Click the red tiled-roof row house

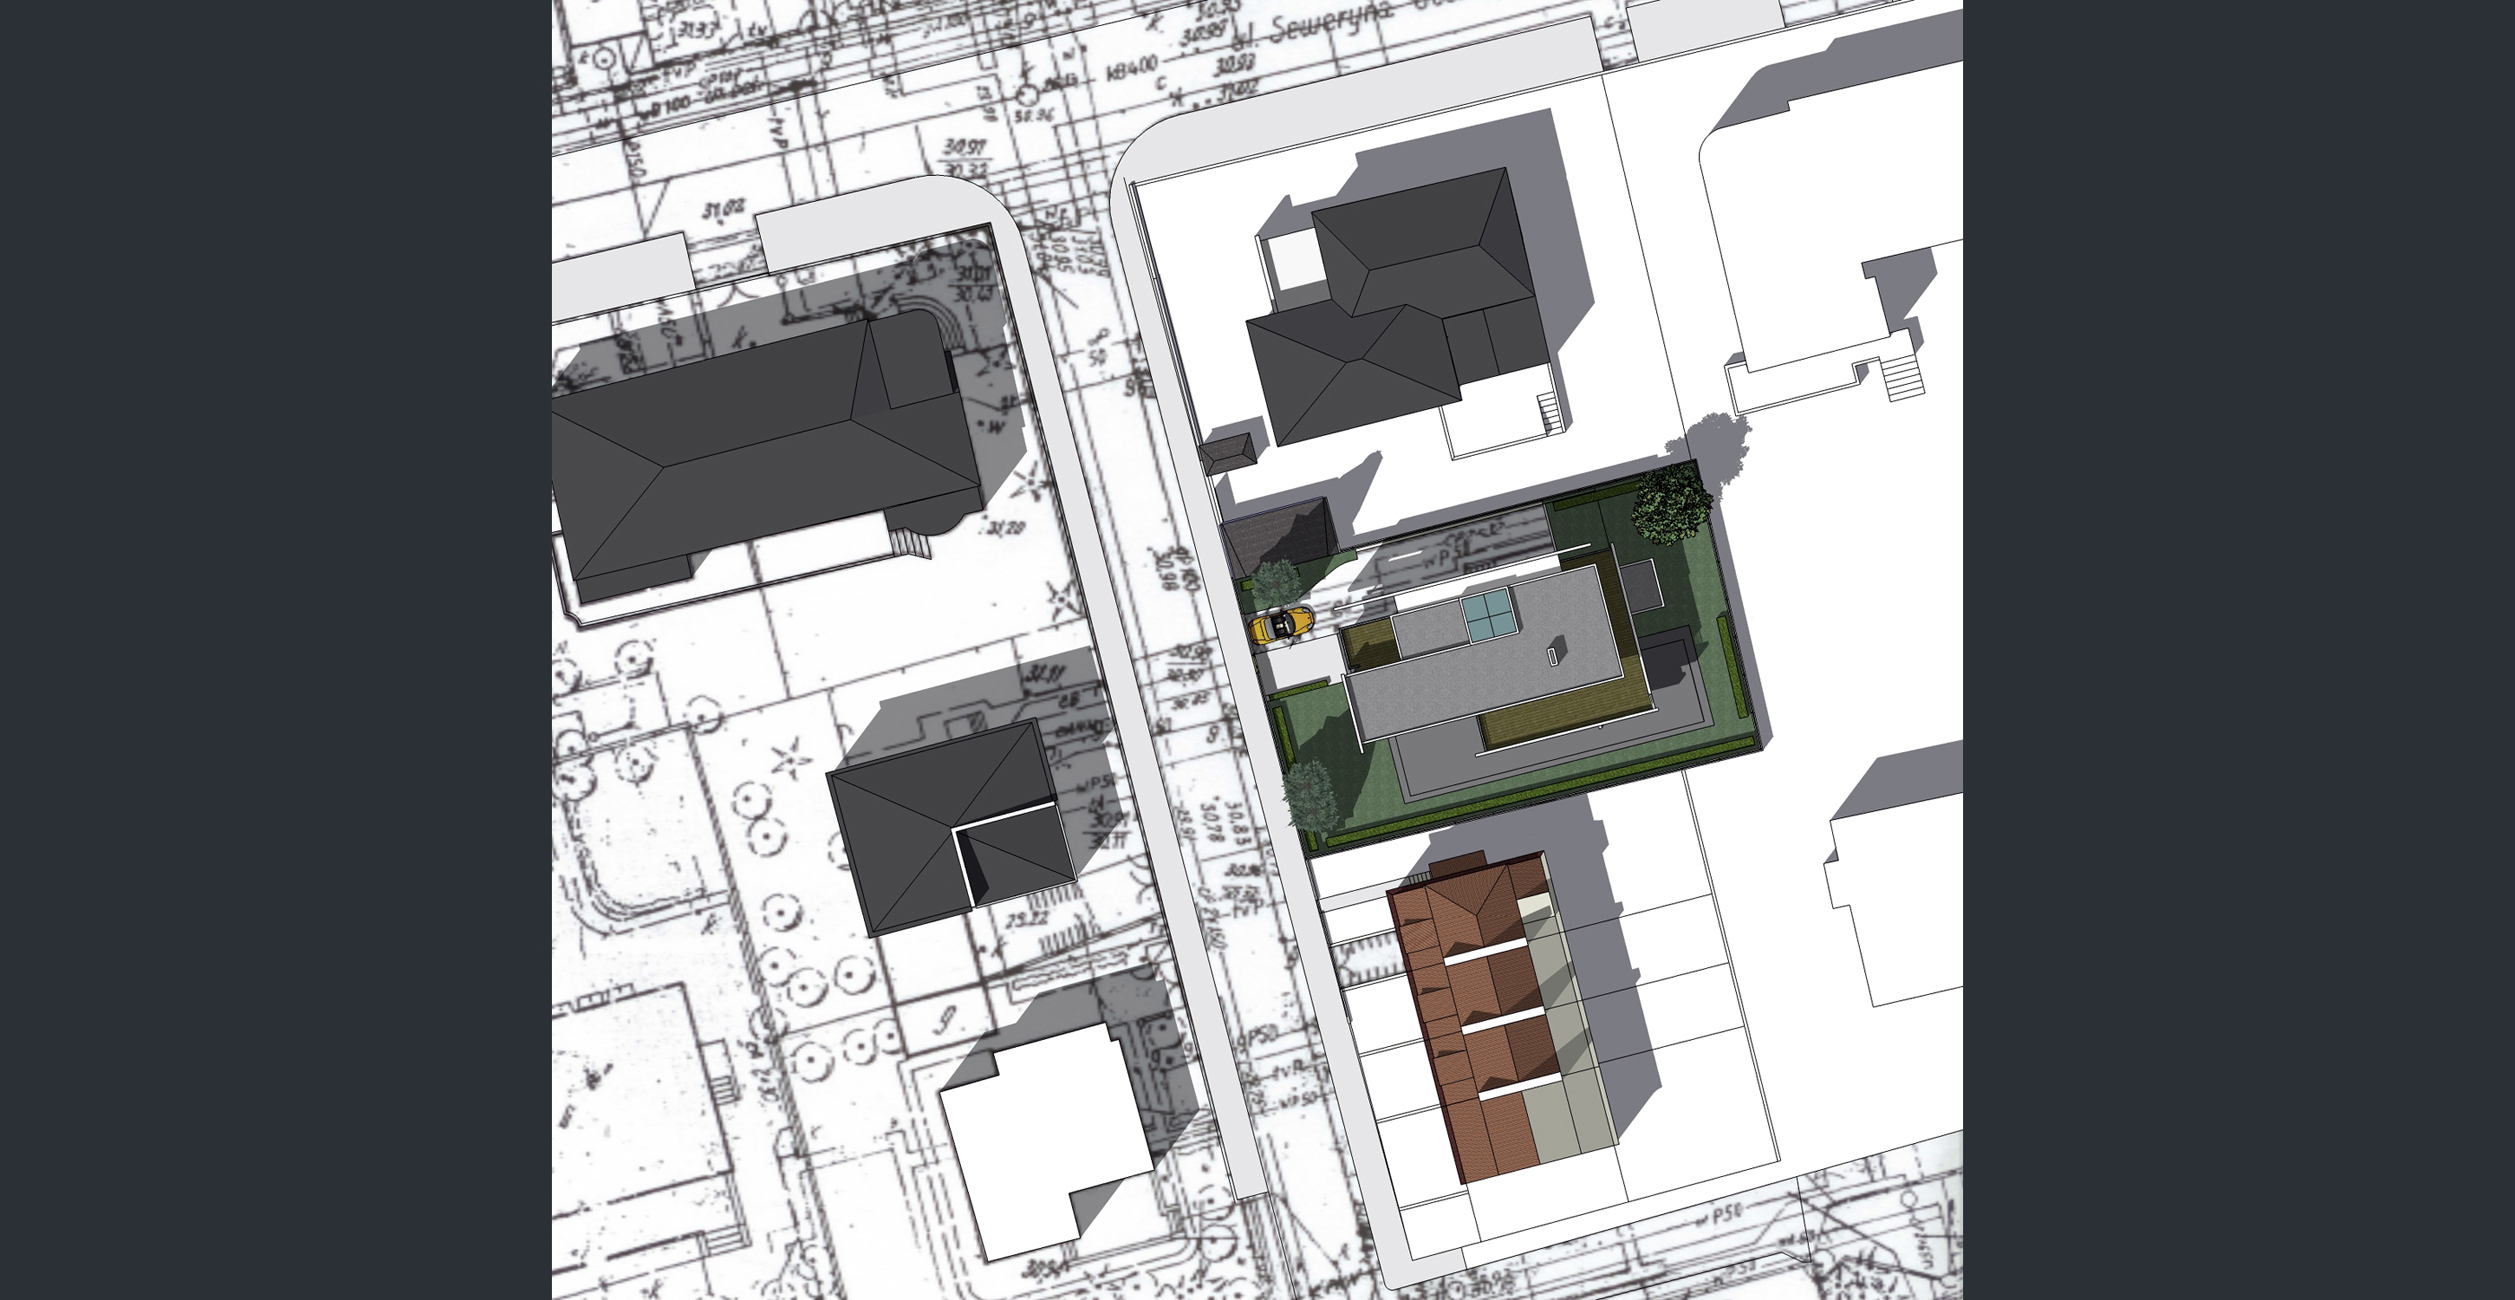point(1500,1018)
